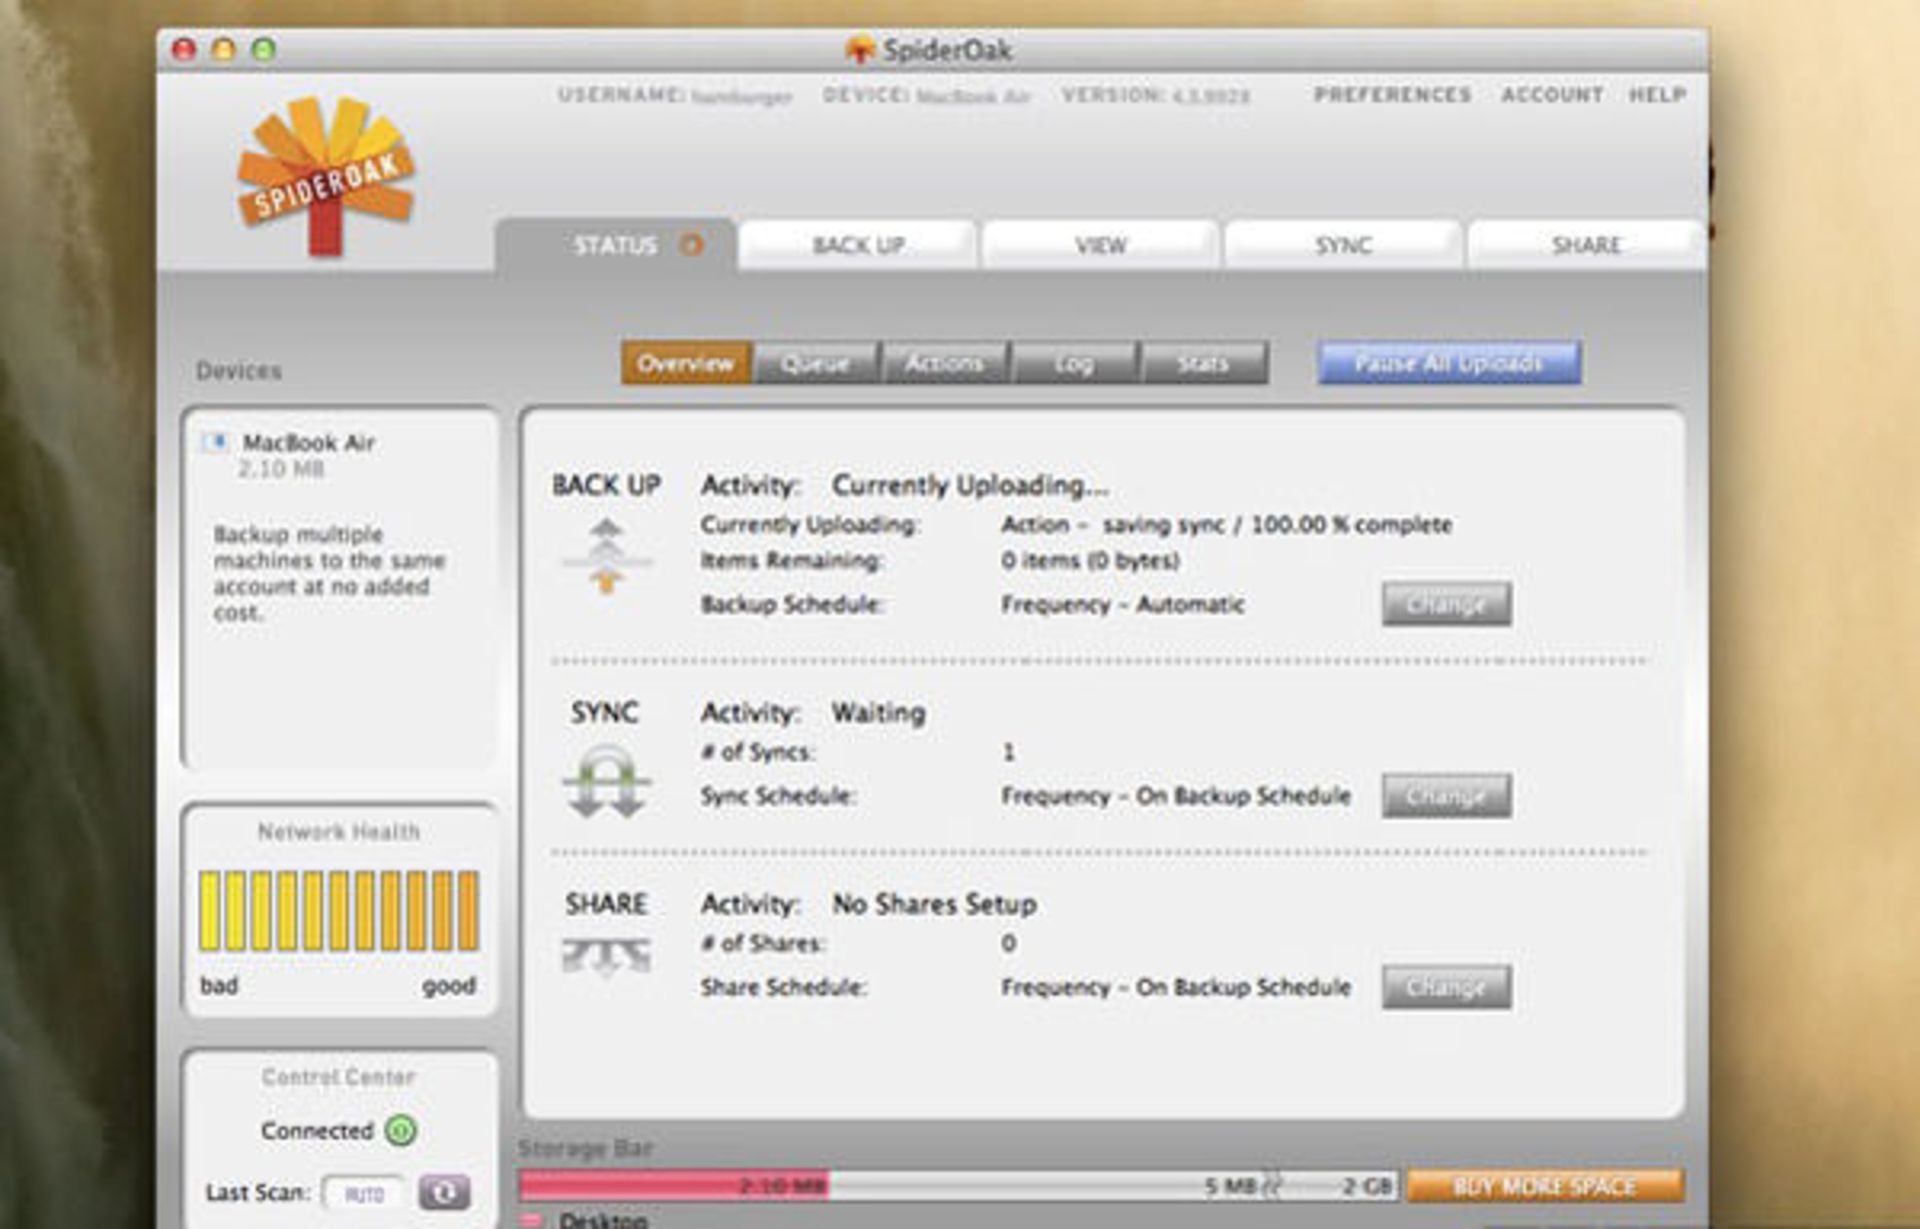Click the SpiderOak title bar icon
The height and width of the screenshot is (1229, 1920).
click(859, 49)
